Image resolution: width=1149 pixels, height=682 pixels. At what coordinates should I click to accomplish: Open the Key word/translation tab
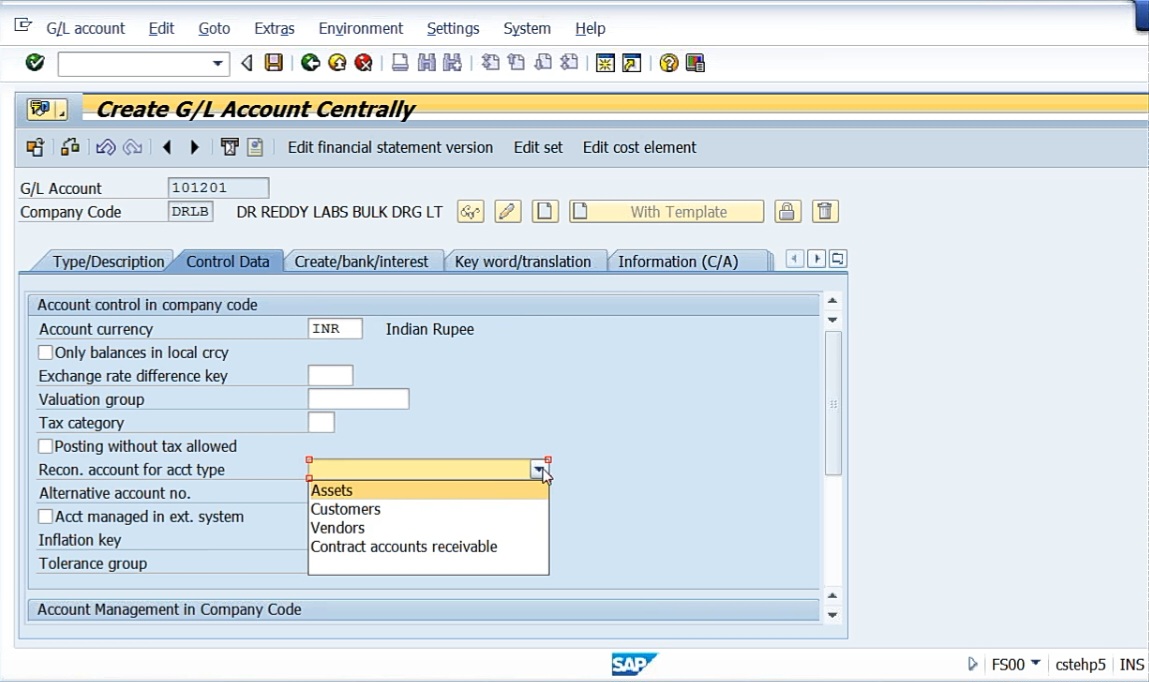click(x=522, y=262)
